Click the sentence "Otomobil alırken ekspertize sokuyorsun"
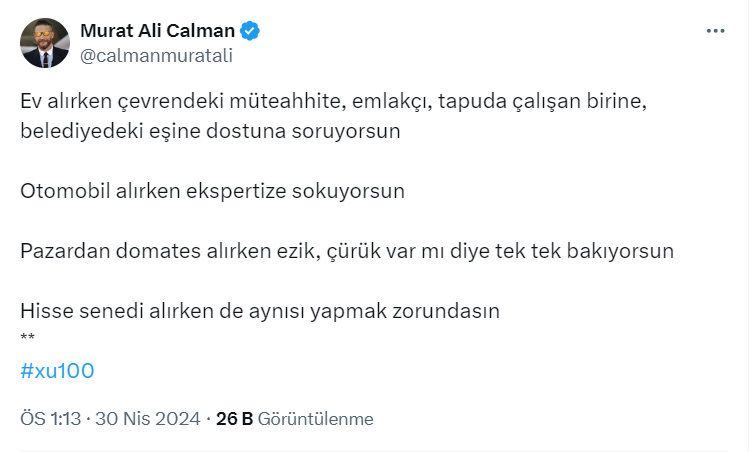 point(212,191)
